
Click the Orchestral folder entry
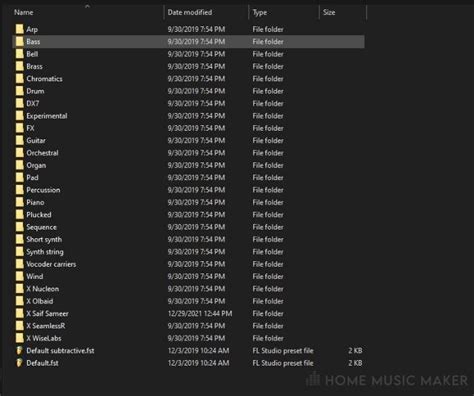point(42,153)
